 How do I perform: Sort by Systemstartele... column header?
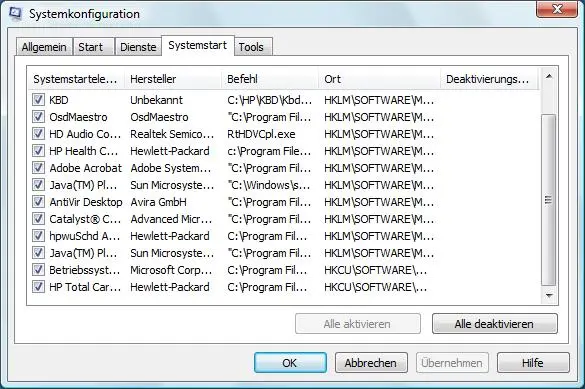[76, 79]
